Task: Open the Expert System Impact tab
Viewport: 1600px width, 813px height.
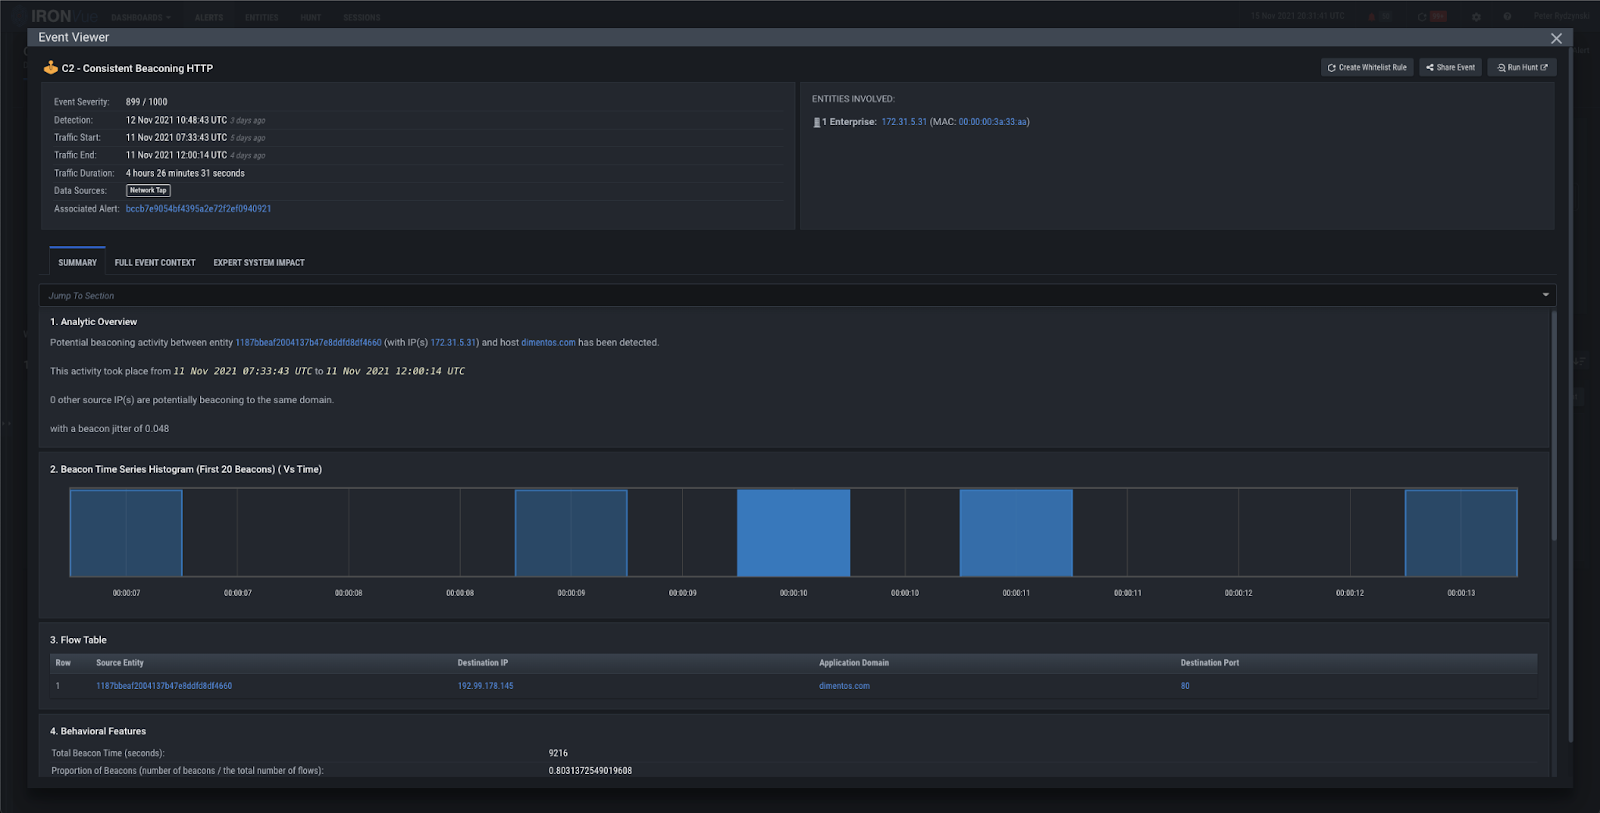Action: (x=259, y=262)
